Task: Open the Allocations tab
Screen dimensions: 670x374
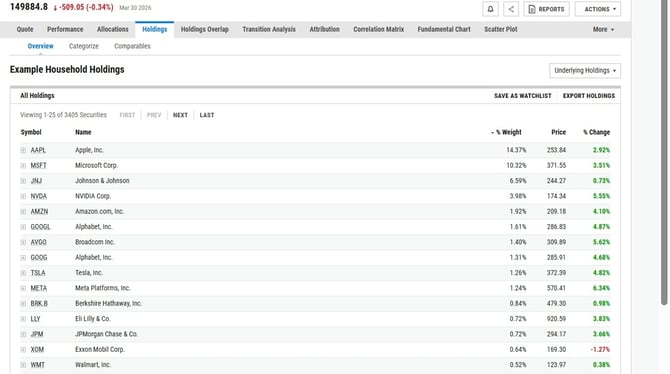Action: pos(112,29)
